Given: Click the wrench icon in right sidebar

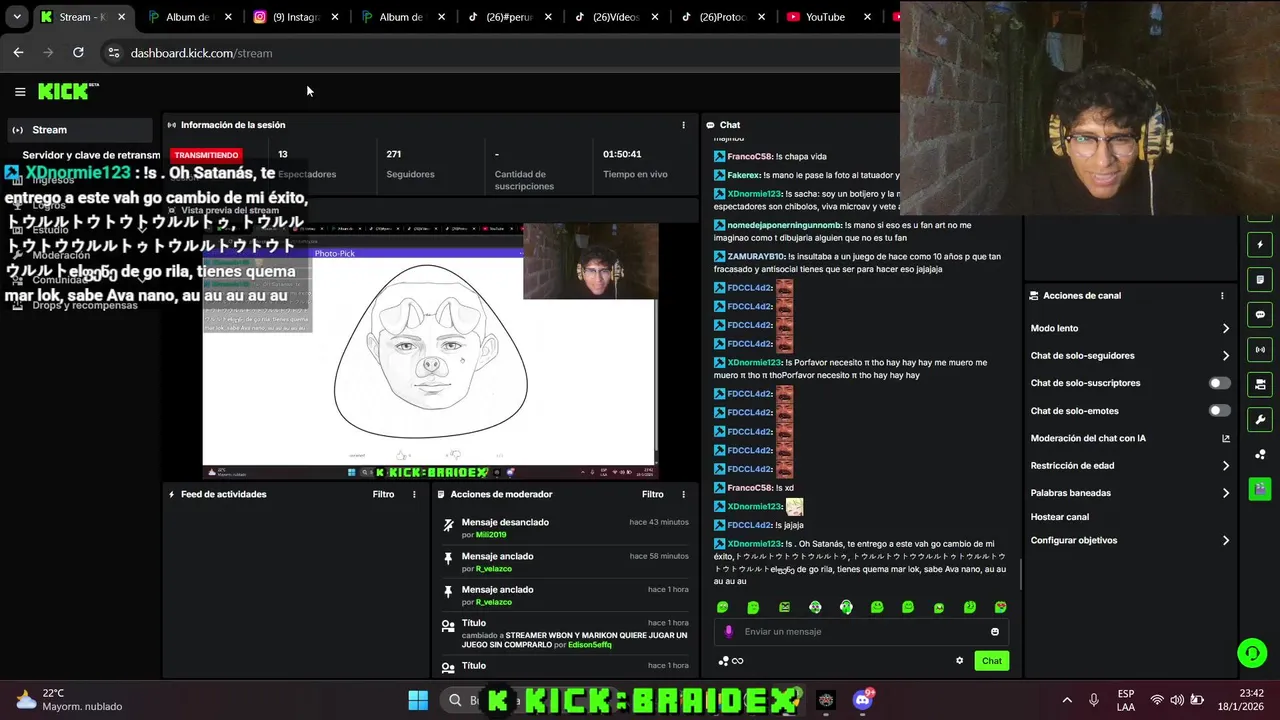Looking at the screenshot, I should pyautogui.click(x=1260, y=419).
